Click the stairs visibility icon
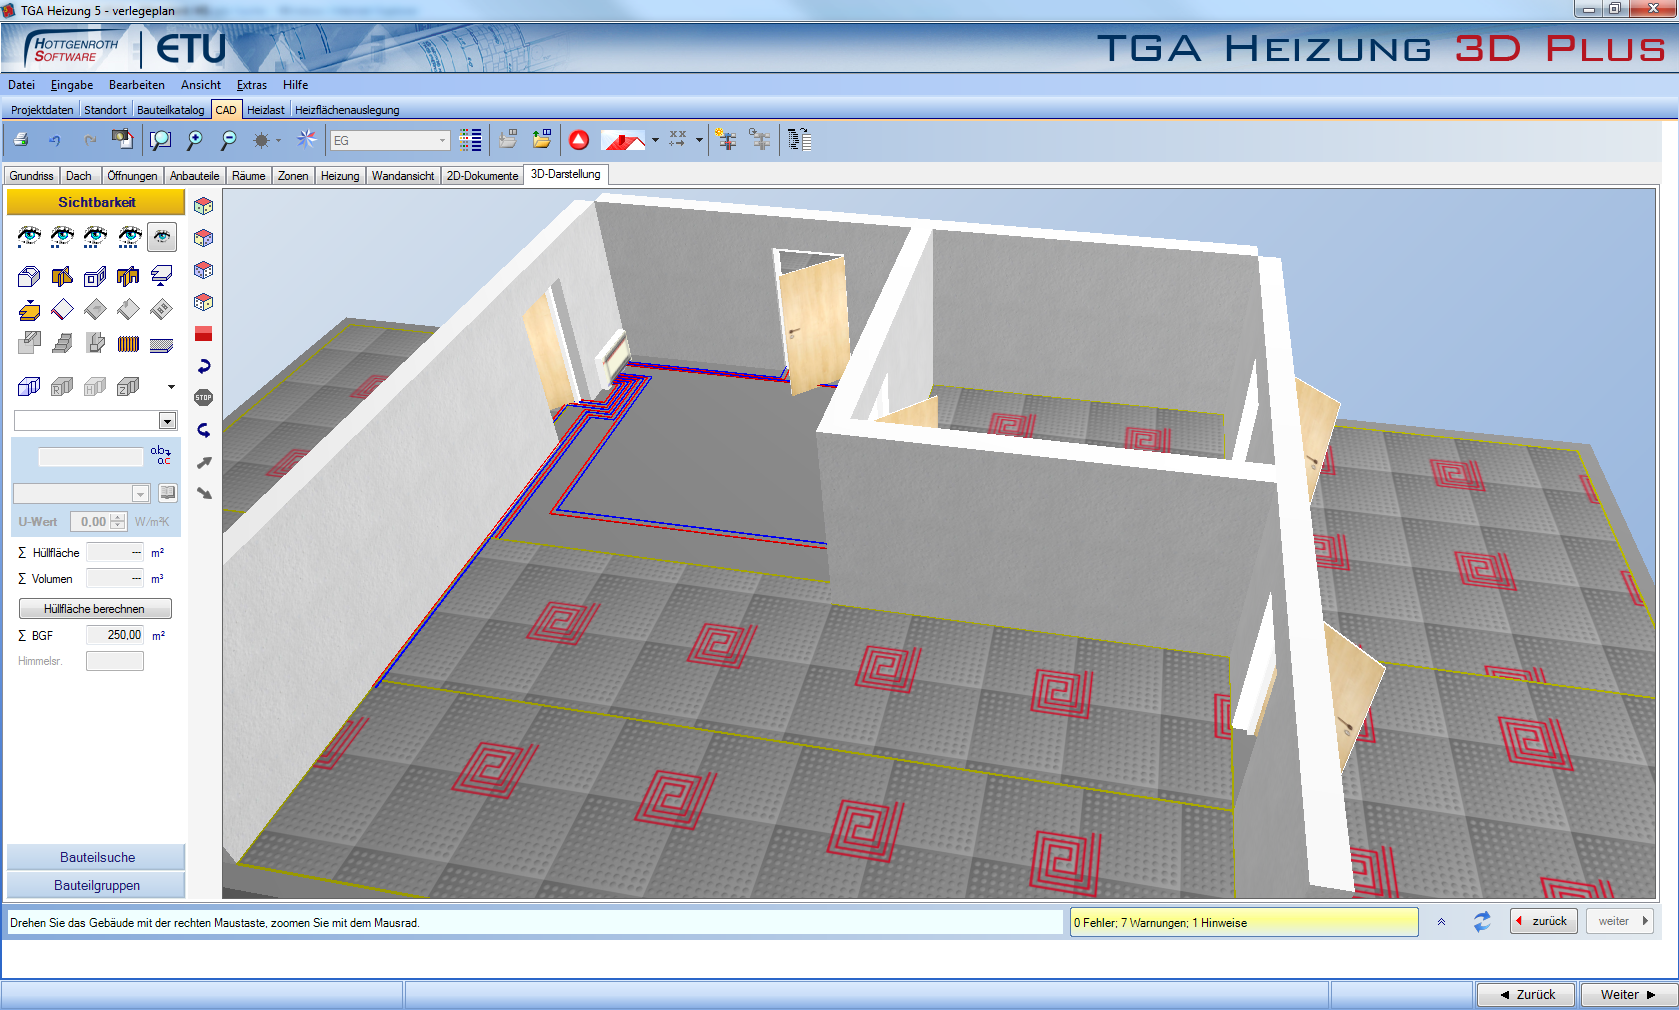This screenshot has width=1679, height=1010. point(62,344)
